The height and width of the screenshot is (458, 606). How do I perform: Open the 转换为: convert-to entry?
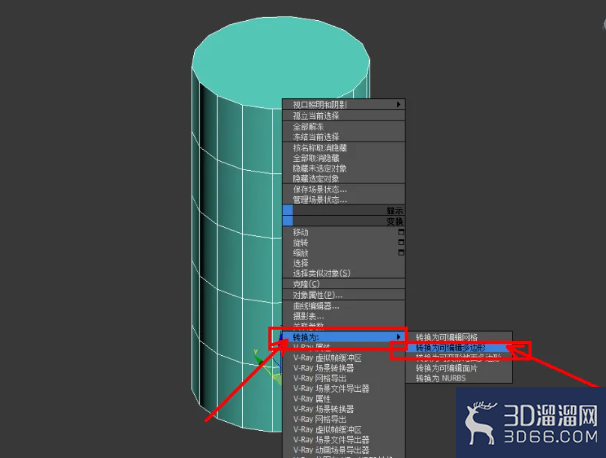pos(344,337)
